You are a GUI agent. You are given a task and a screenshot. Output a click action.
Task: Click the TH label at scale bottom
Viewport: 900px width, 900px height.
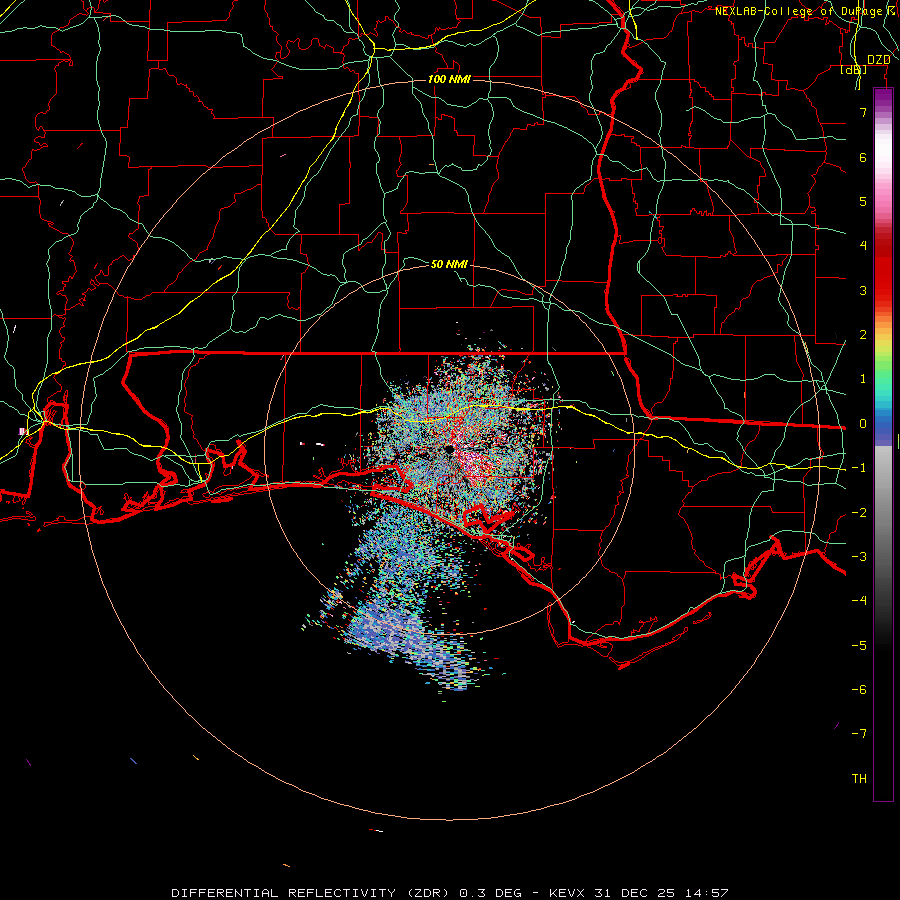859,779
